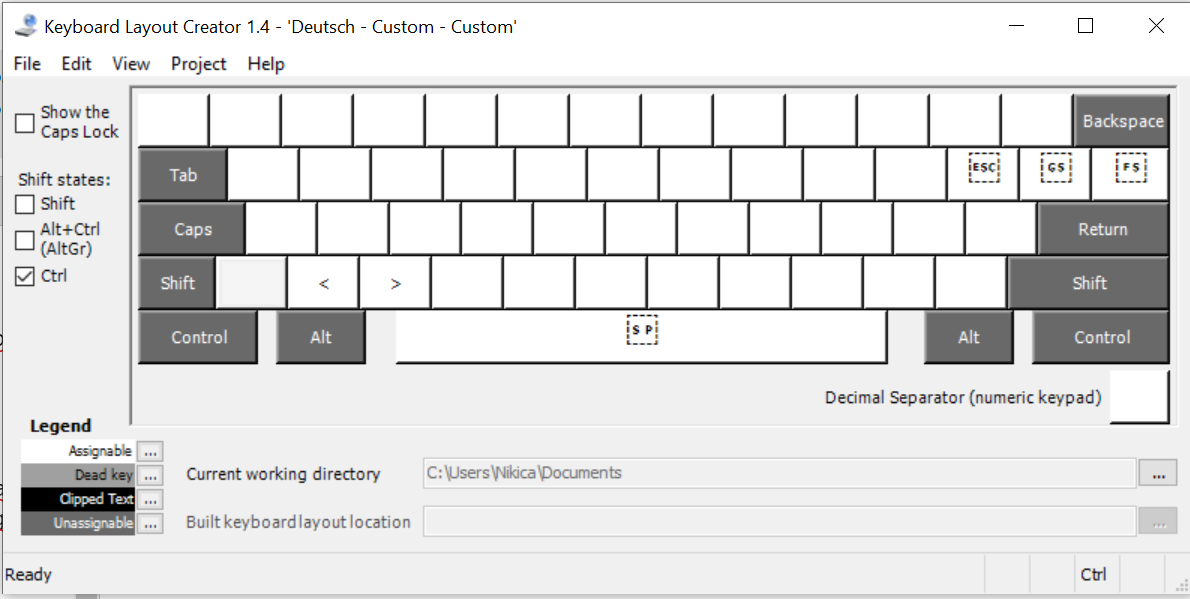Click the greater-than sign key
The width and height of the screenshot is (1190, 599).
396,284
